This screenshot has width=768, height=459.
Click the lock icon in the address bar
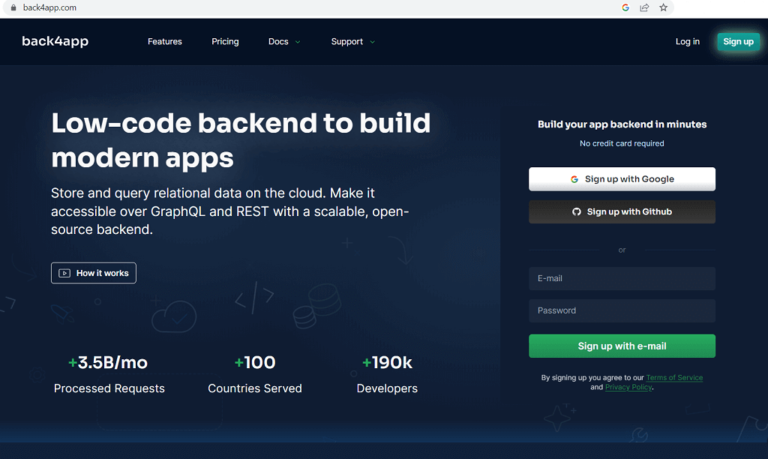click(12, 7)
